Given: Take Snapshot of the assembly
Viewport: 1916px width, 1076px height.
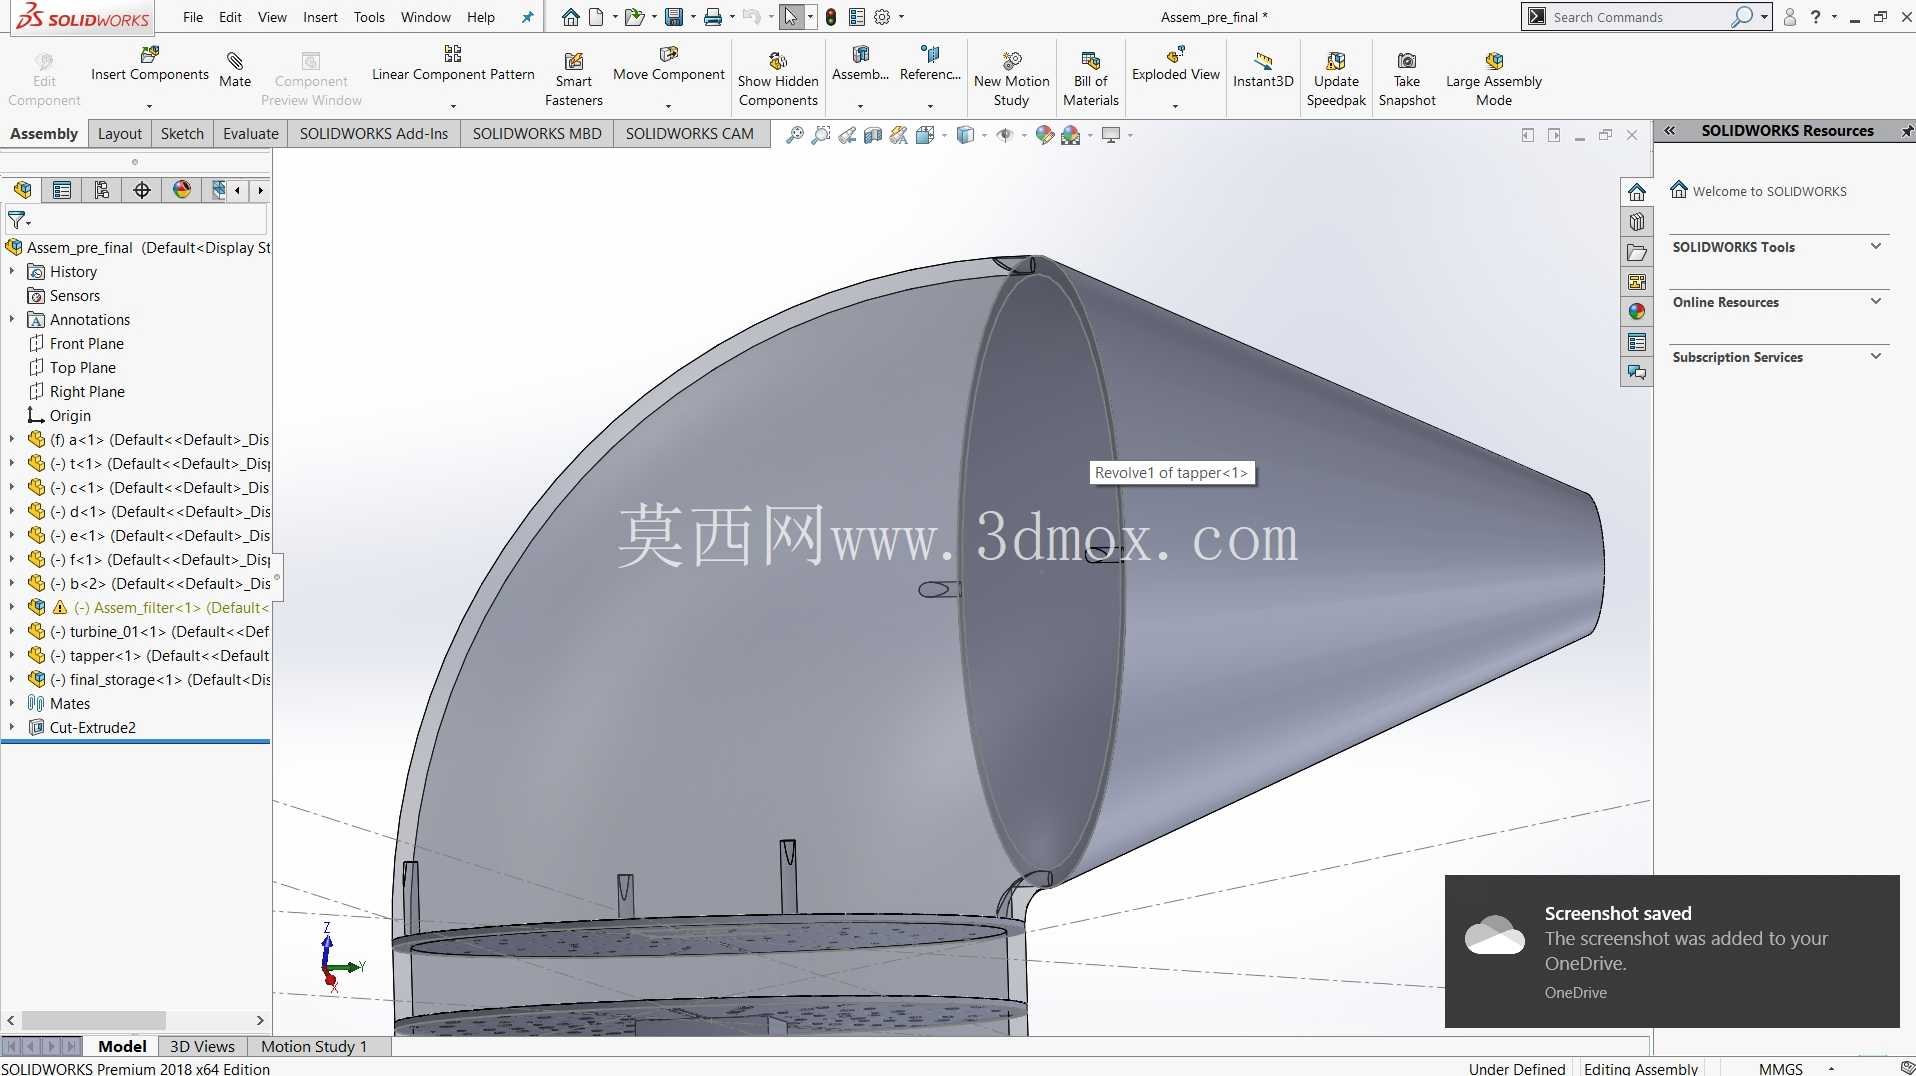Looking at the screenshot, I should [x=1407, y=80].
